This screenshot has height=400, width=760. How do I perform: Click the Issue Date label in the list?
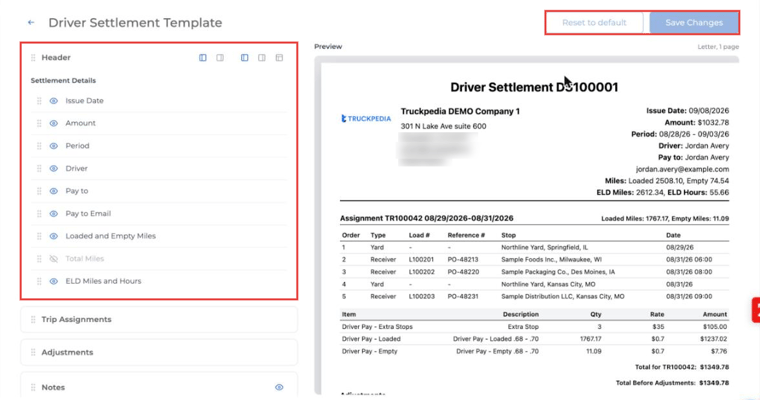pos(84,101)
